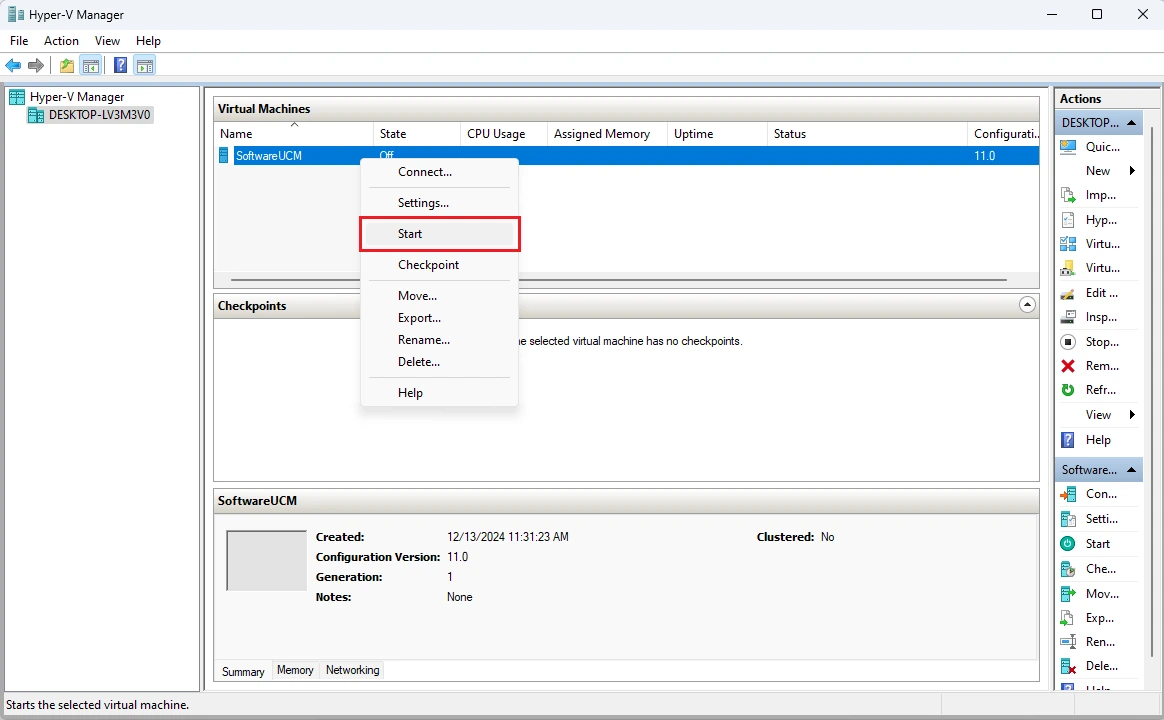This screenshot has width=1164, height=720.
Task: Choose Start from the context menu
Action: (439, 234)
